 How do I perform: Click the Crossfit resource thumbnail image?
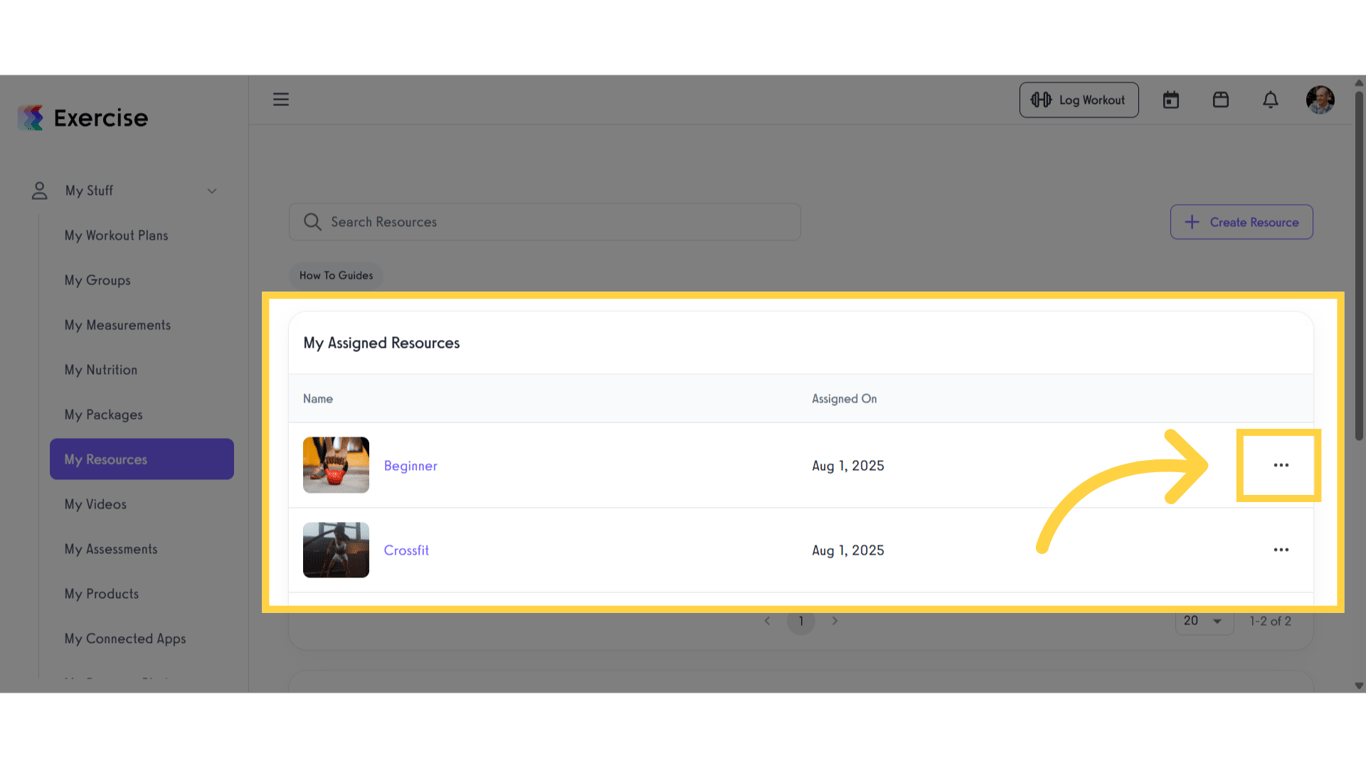(335, 549)
